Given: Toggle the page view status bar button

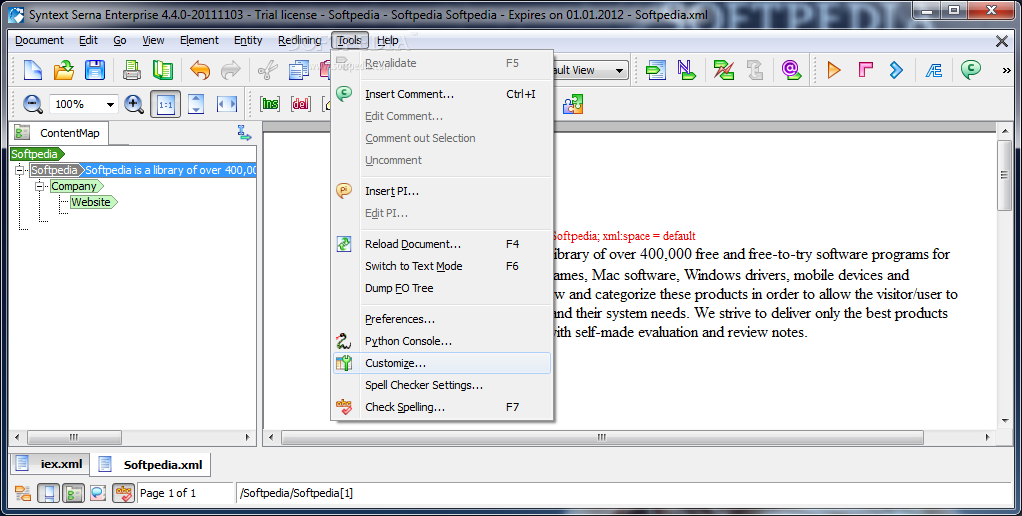Looking at the screenshot, I should point(48,493).
